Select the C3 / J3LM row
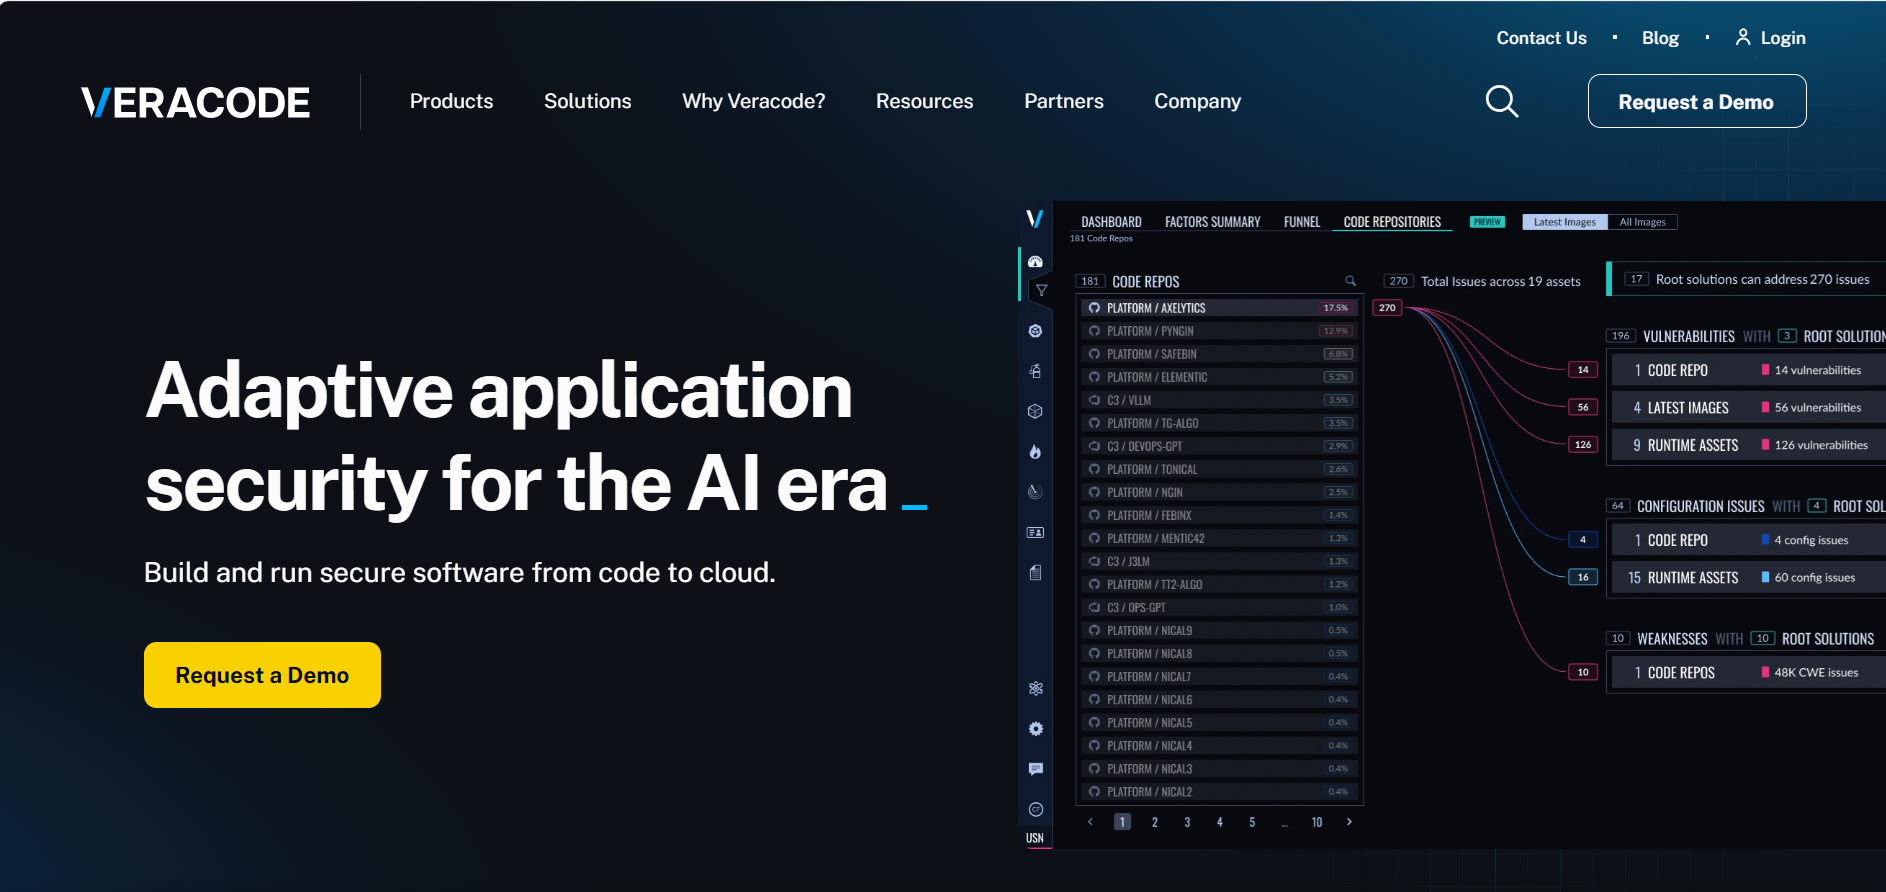This screenshot has width=1886, height=892. pos(1219,561)
